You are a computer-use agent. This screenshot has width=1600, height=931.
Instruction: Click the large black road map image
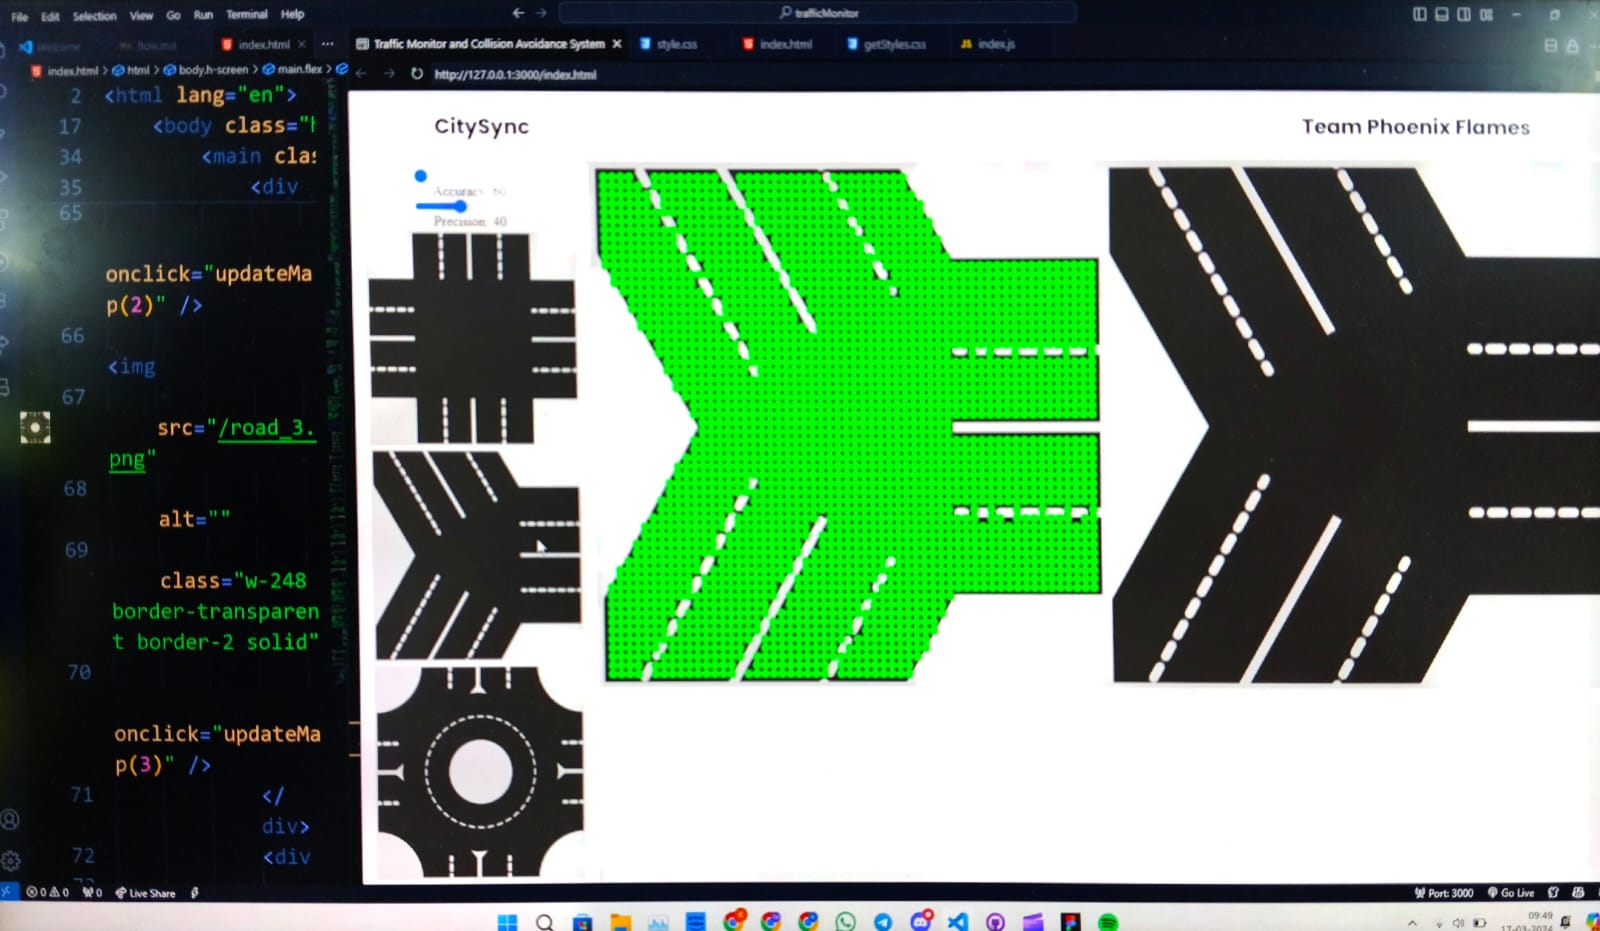tap(1355, 425)
